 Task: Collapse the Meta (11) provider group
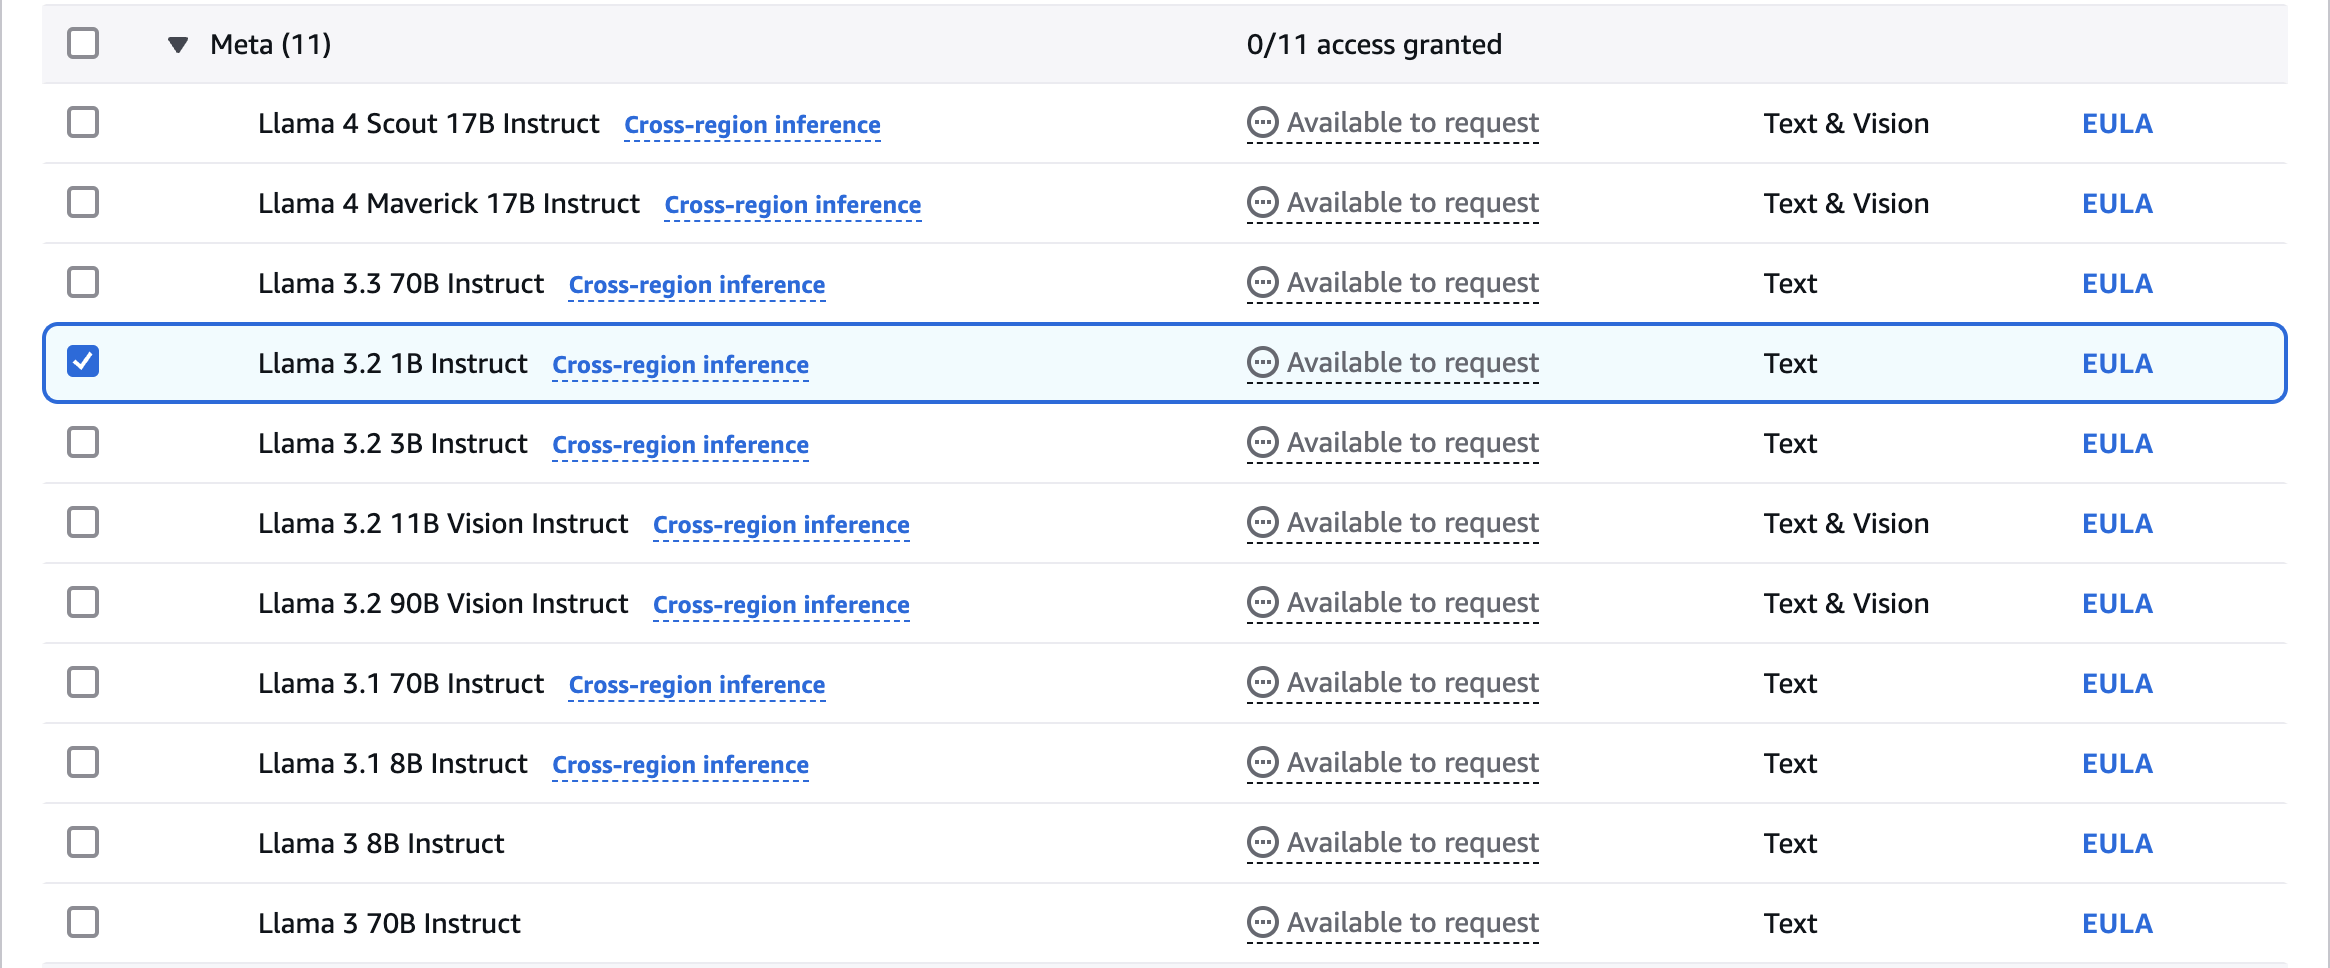[x=178, y=44]
